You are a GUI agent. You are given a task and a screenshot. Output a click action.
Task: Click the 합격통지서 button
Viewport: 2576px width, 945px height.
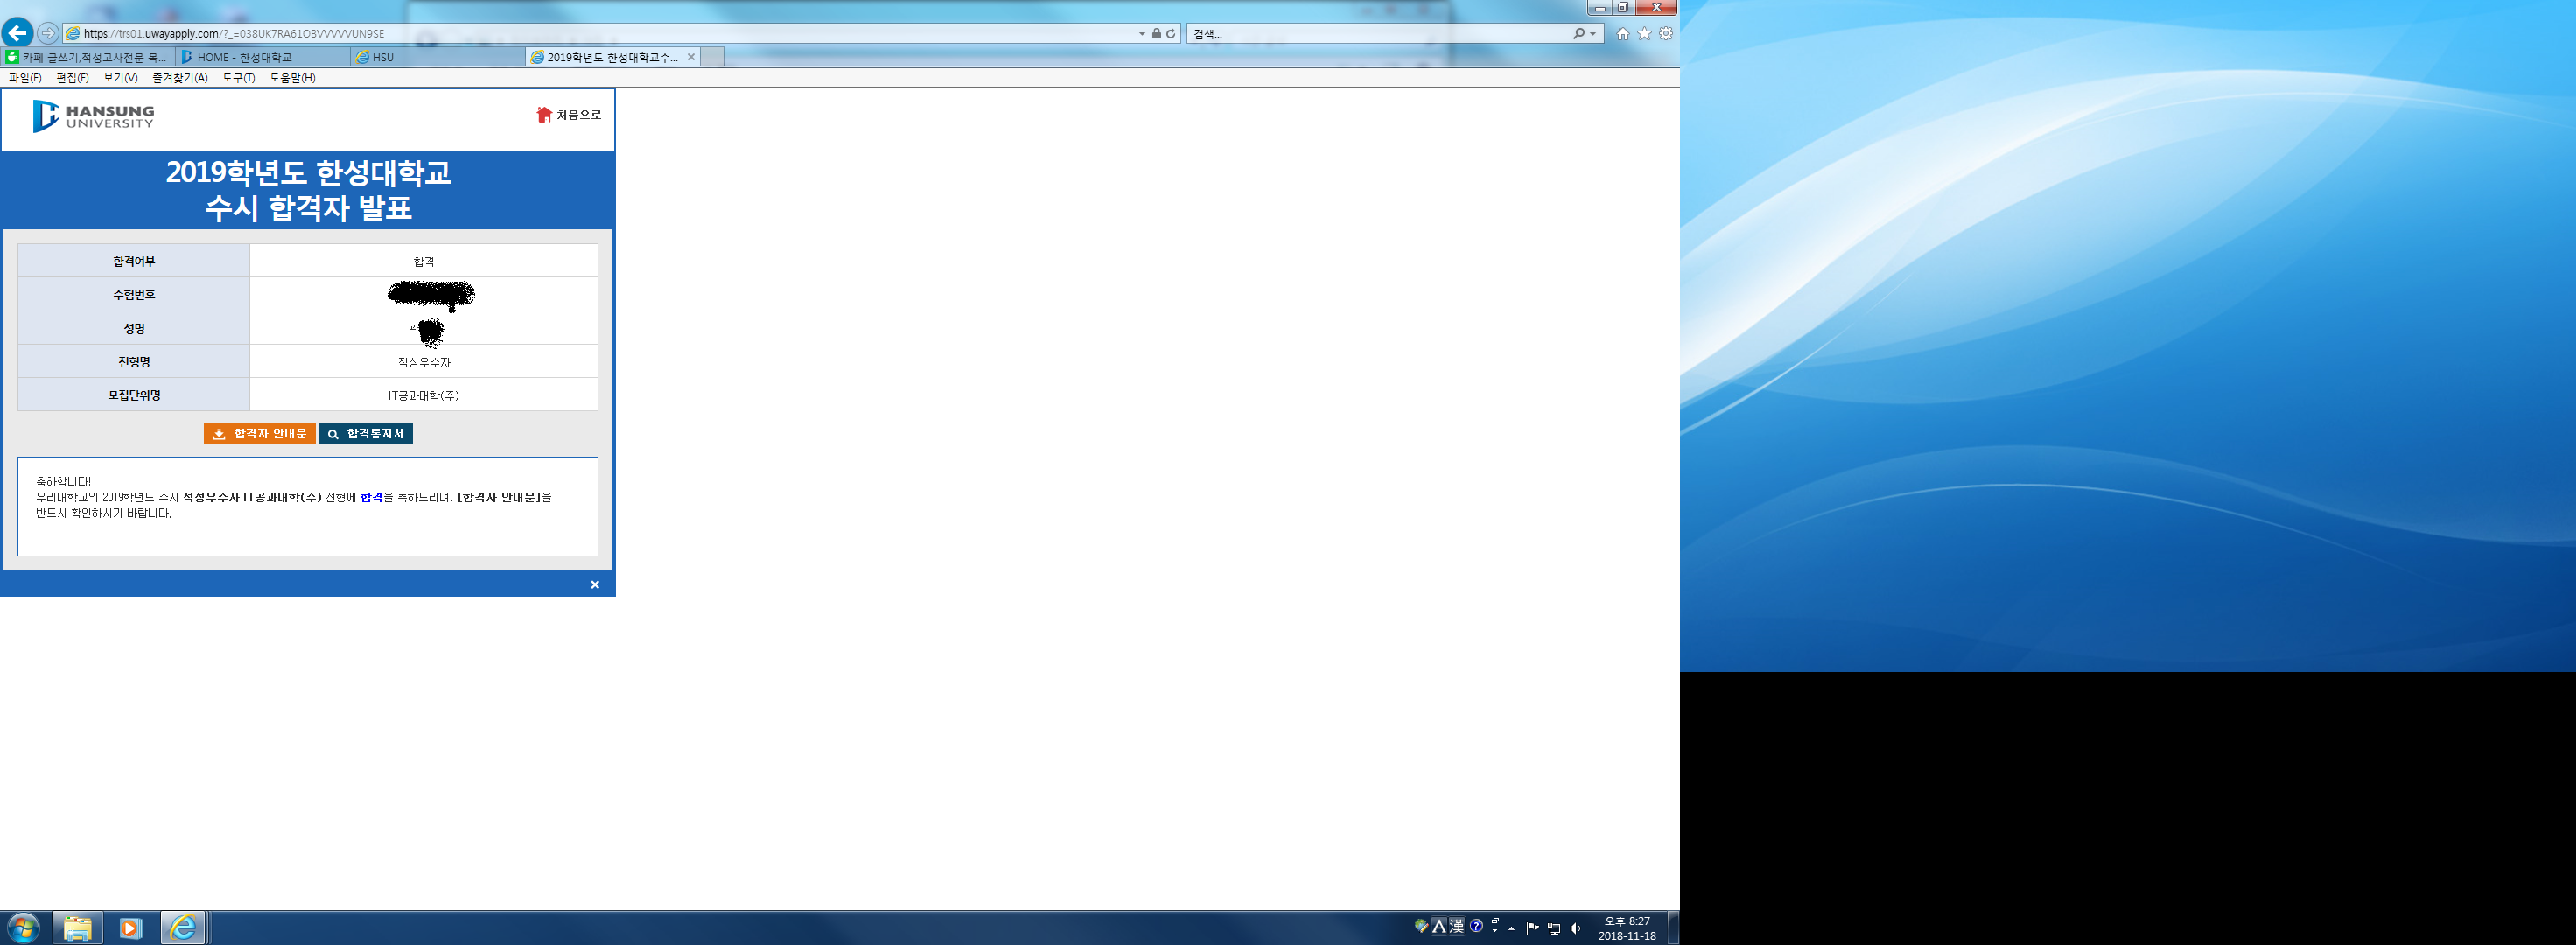point(366,433)
